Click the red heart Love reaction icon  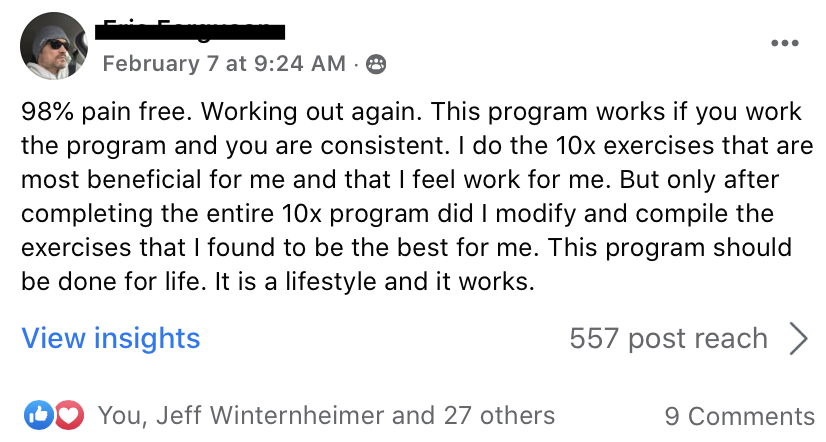click(x=69, y=415)
